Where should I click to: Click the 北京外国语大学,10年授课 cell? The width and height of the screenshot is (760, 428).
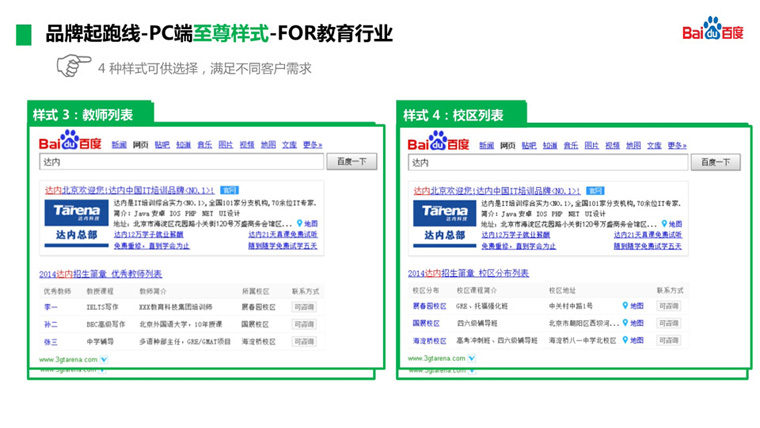click(181, 324)
